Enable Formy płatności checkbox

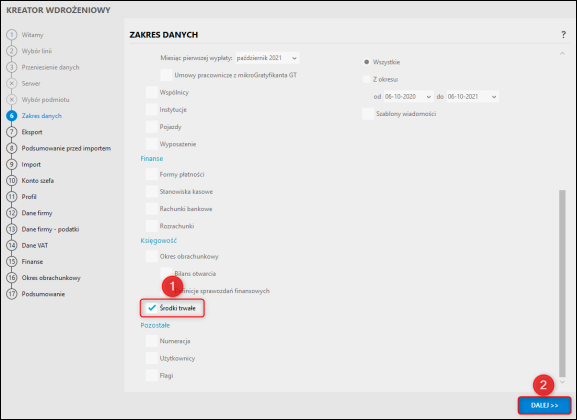152,174
